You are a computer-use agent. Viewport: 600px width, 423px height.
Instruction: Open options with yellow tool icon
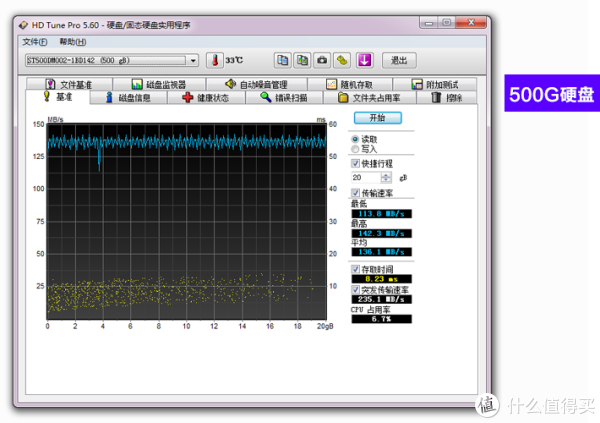pos(342,60)
